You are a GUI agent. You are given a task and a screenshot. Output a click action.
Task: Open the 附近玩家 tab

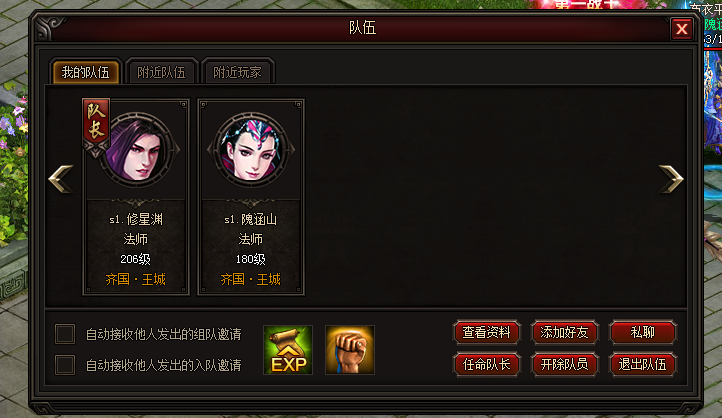click(238, 72)
